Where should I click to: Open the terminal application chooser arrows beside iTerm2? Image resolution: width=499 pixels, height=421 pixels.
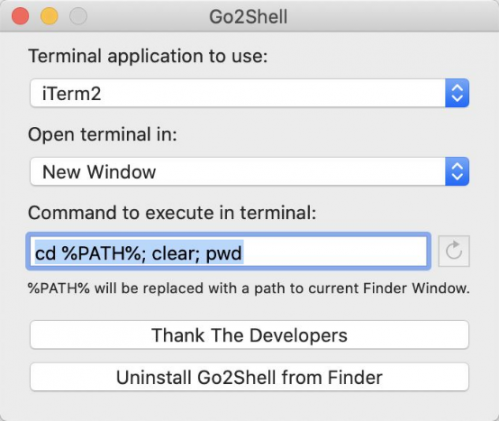coord(457,93)
